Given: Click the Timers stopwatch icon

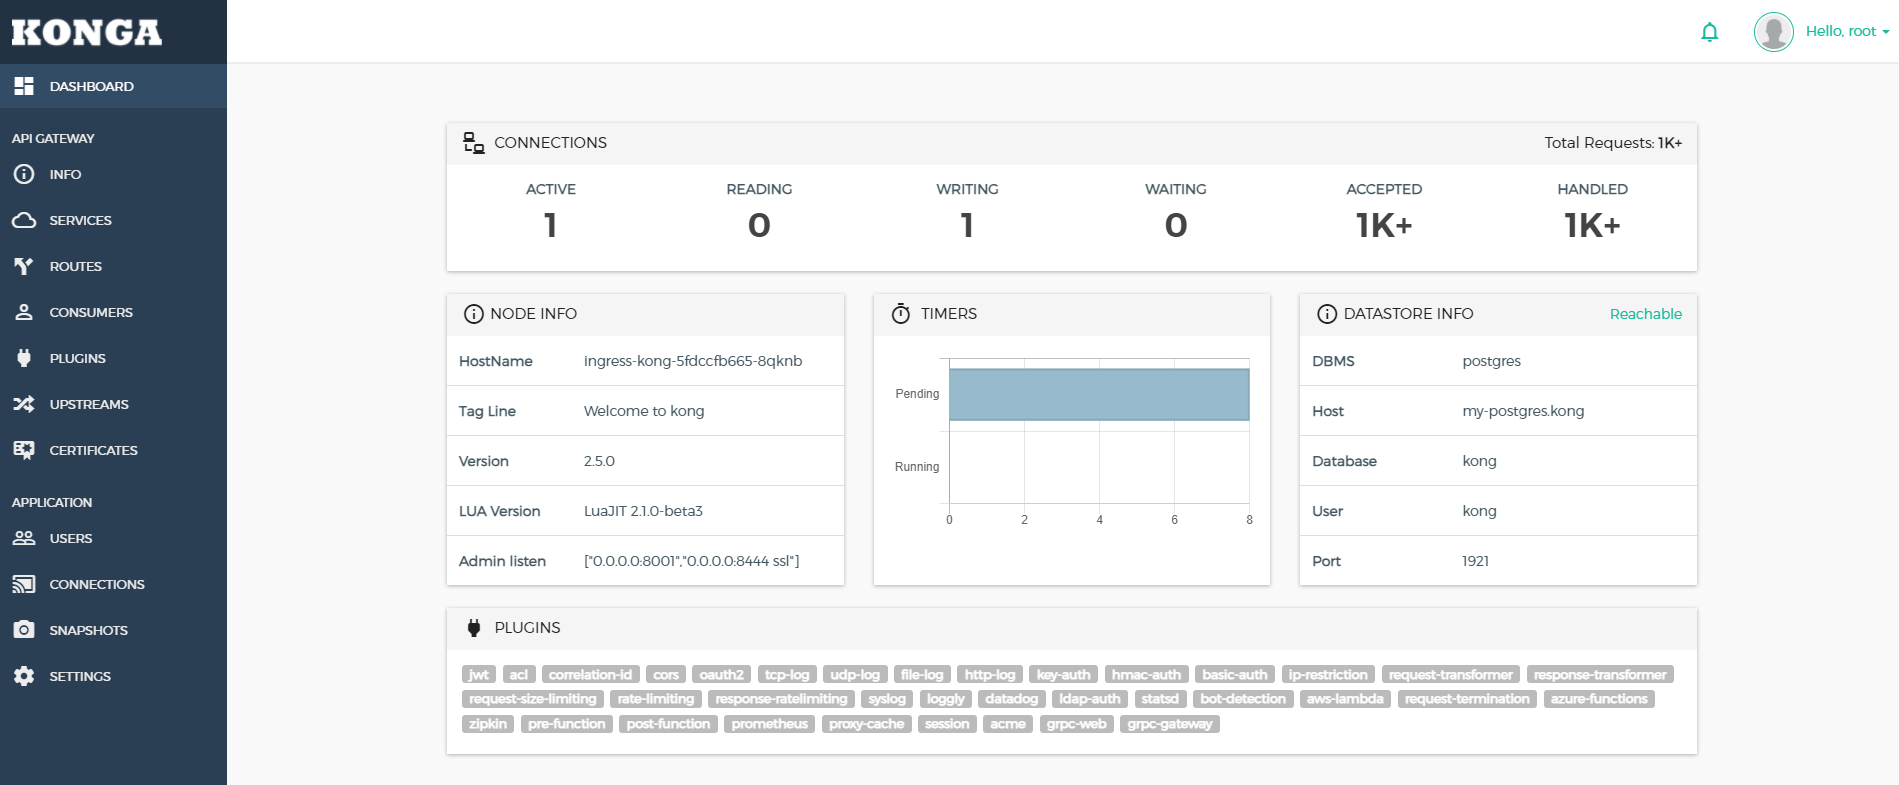Looking at the screenshot, I should click(x=901, y=314).
